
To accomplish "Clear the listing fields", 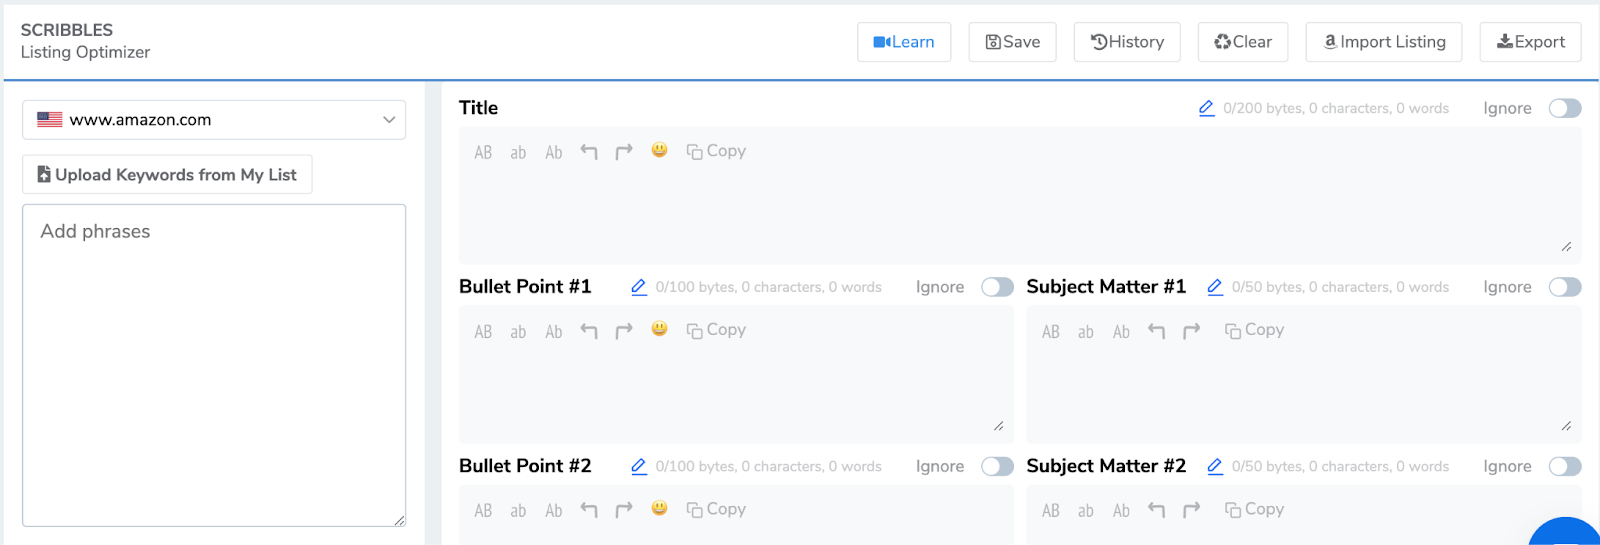I will [x=1243, y=42].
